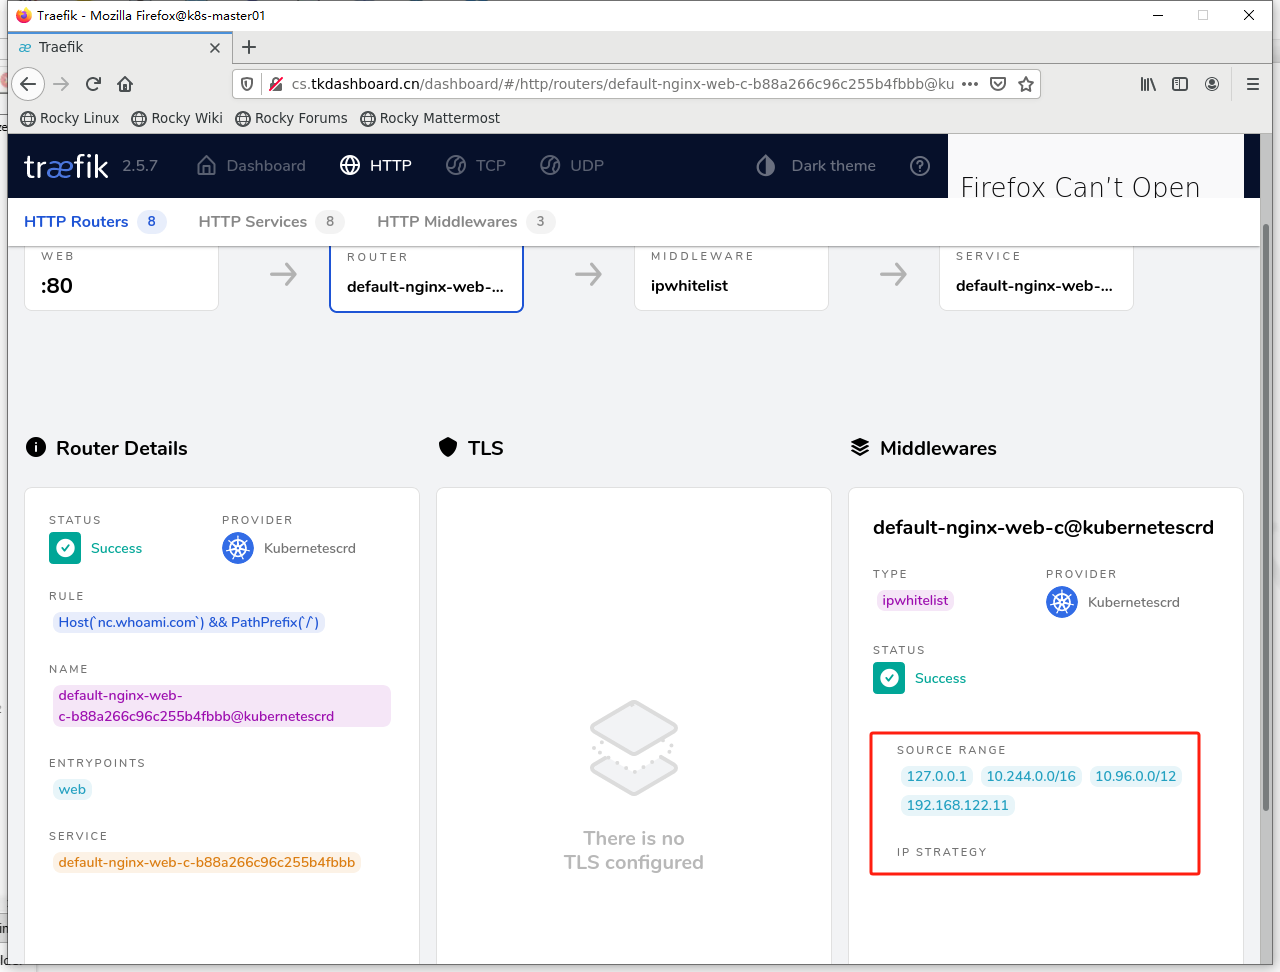Open the Firefox hamburger menu
The width and height of the screenshot is (1280, 972).
click(1252, 84)
